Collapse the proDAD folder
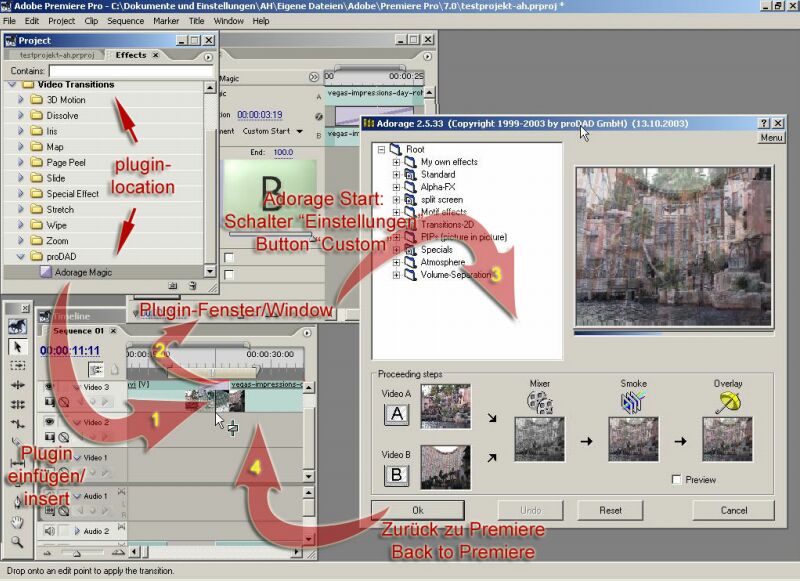800x581 pixels. point(20,257)
